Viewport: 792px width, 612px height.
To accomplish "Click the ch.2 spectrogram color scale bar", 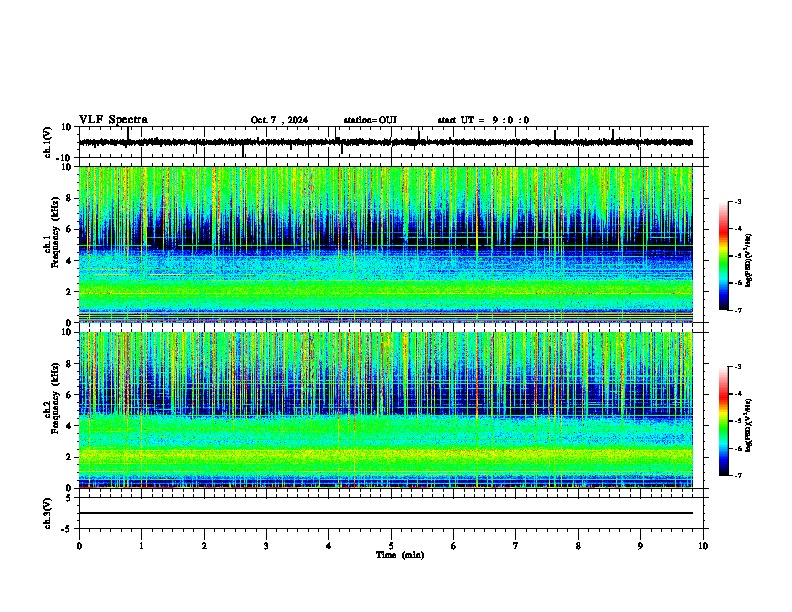I will [x=723, y=421].
